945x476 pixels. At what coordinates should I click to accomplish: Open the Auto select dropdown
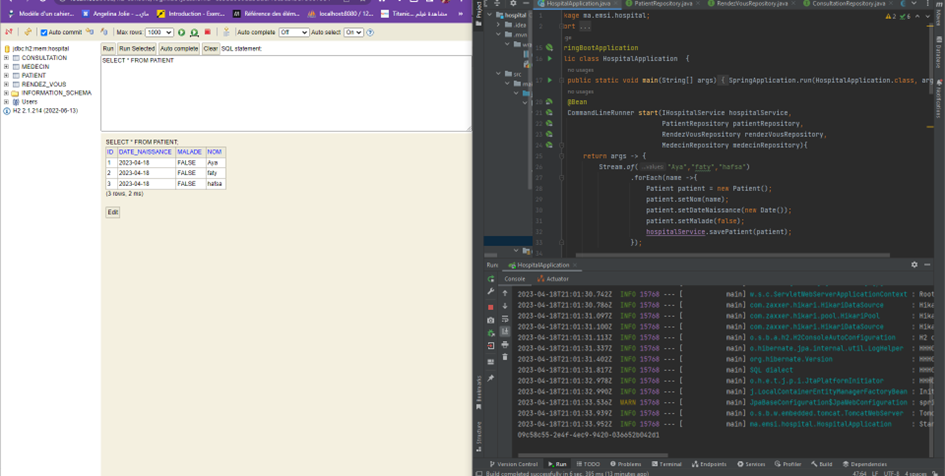tap(354, 33)
